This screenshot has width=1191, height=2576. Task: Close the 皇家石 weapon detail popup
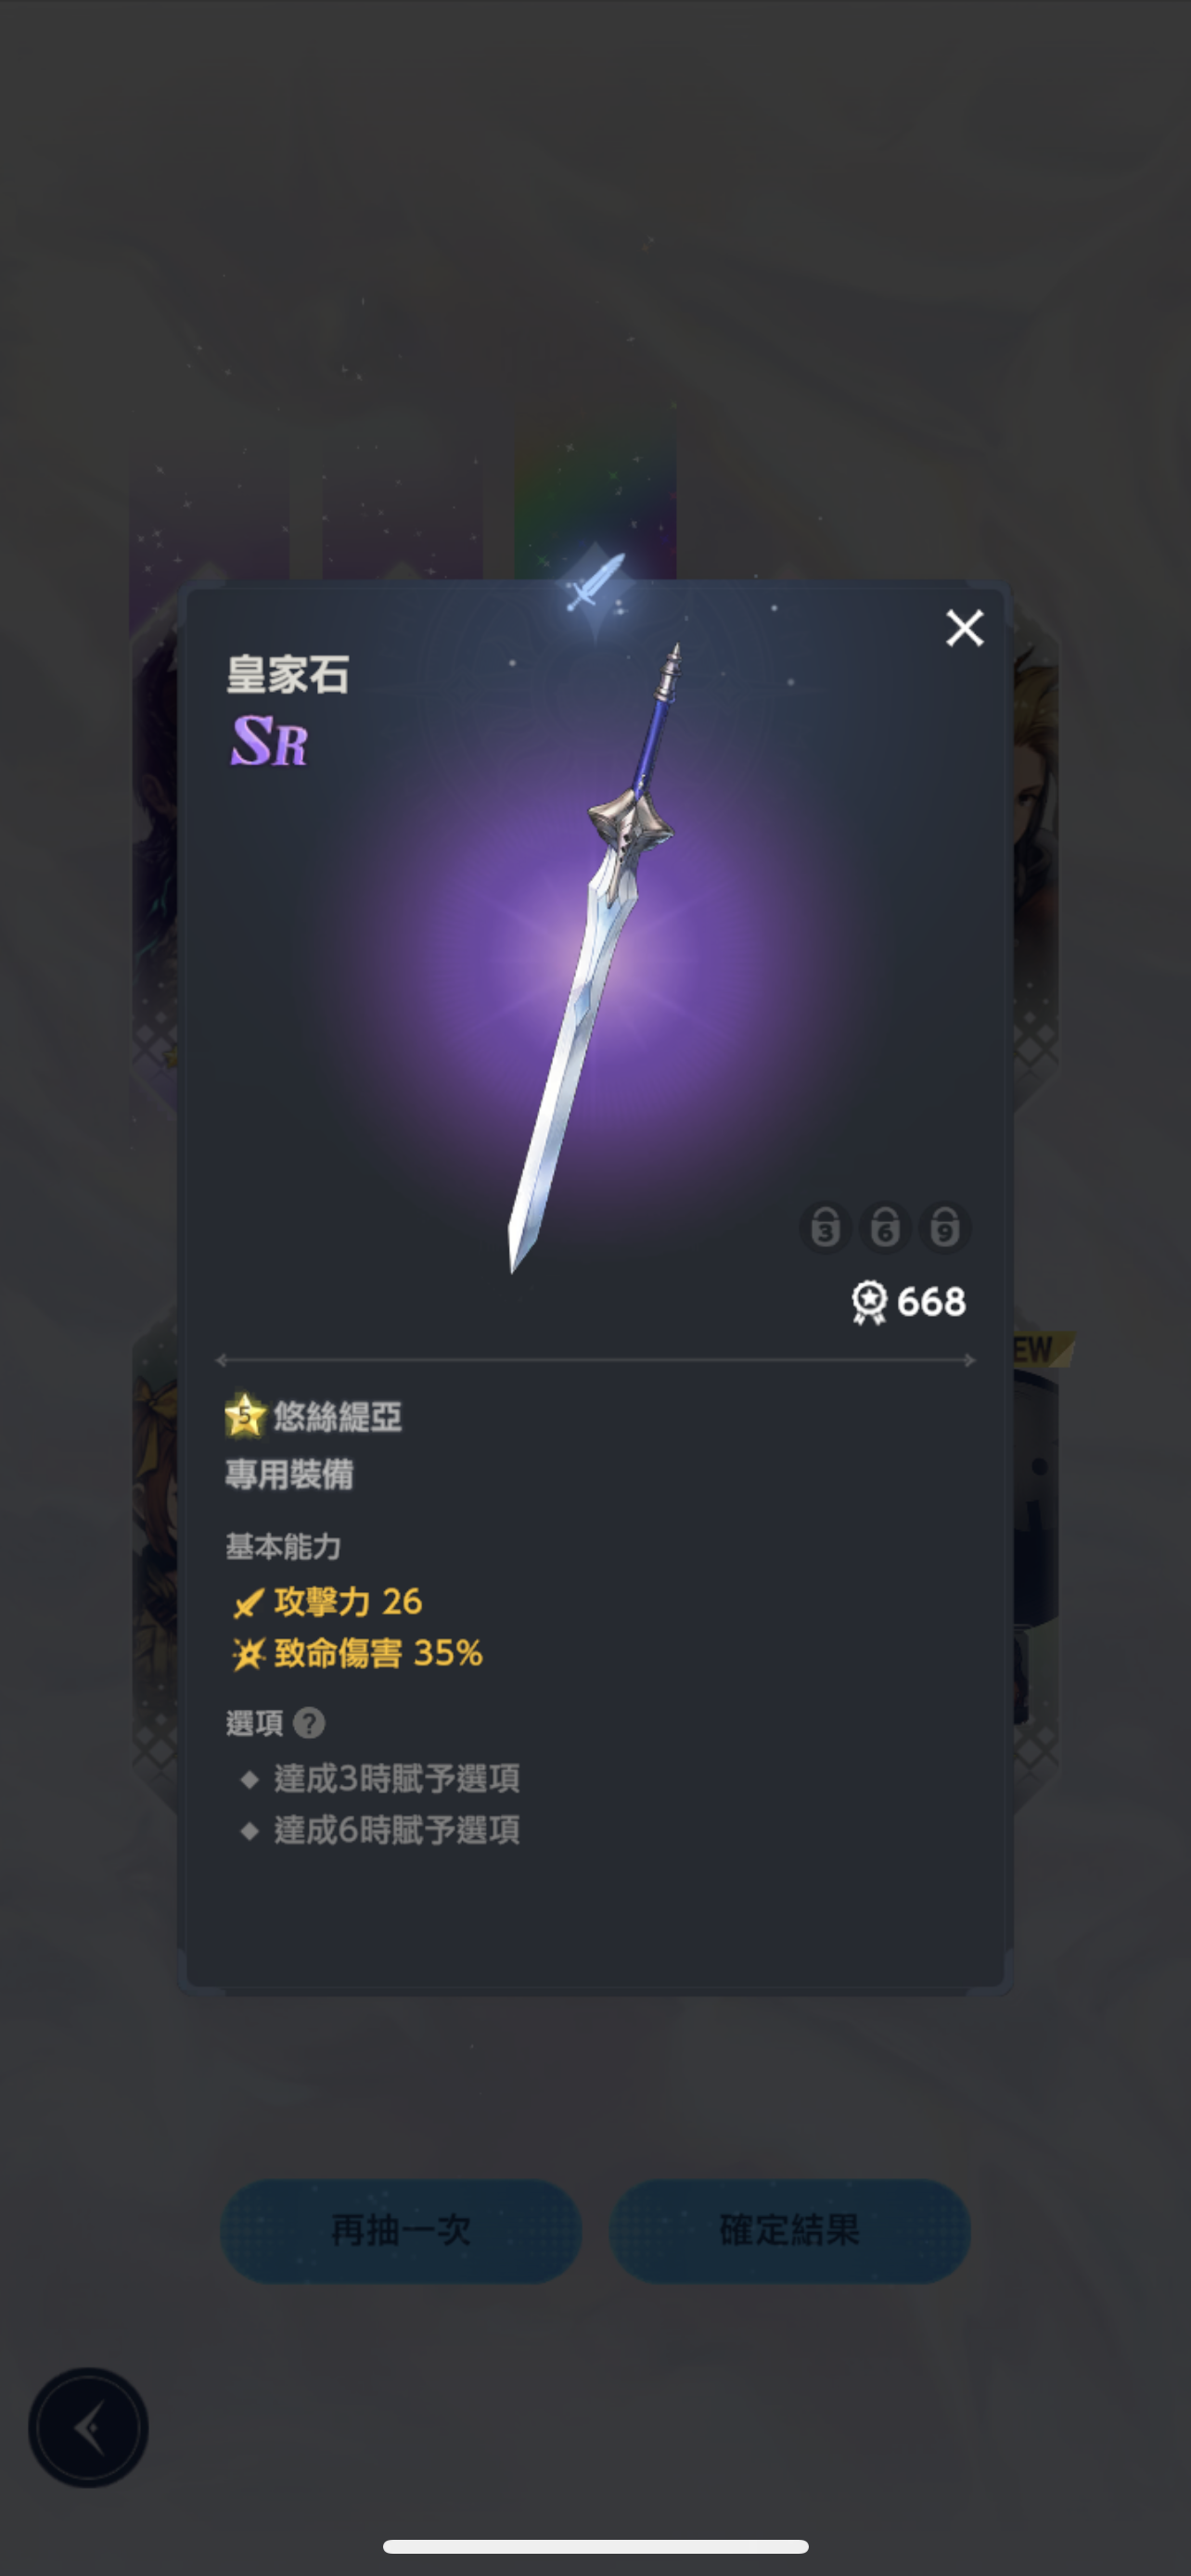965,628
